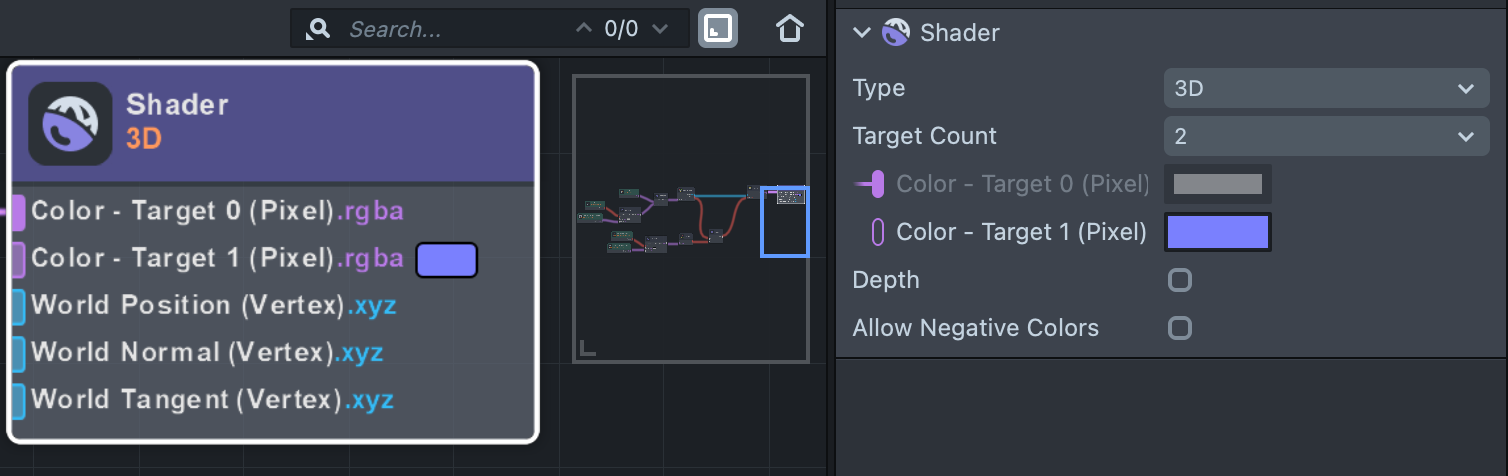
Task: Click the minimap graph overview thumbnail
Action: tap(690, 218)
